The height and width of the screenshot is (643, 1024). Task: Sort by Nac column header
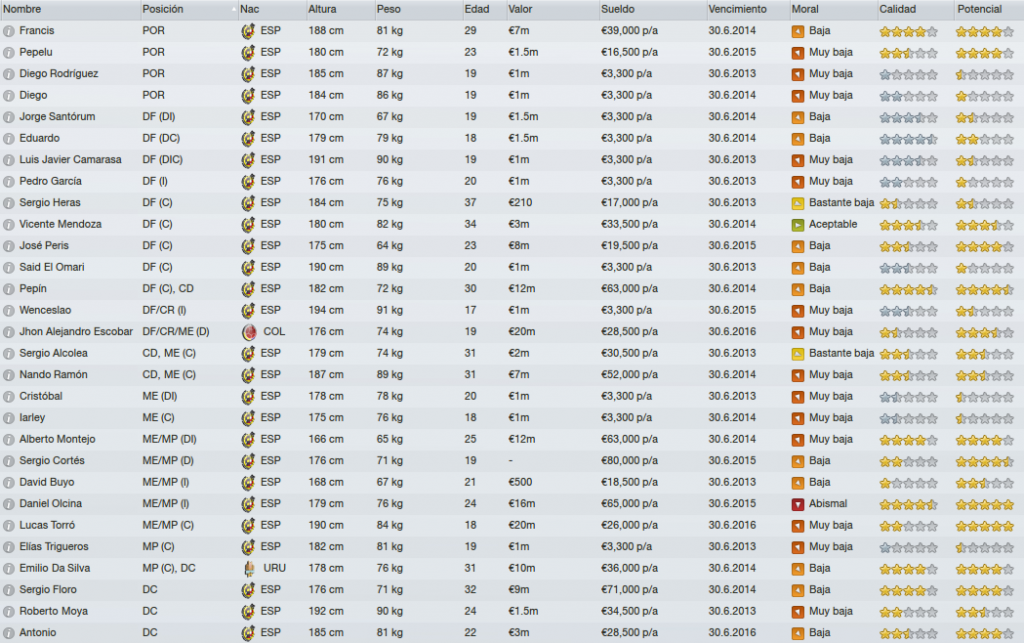272,9
